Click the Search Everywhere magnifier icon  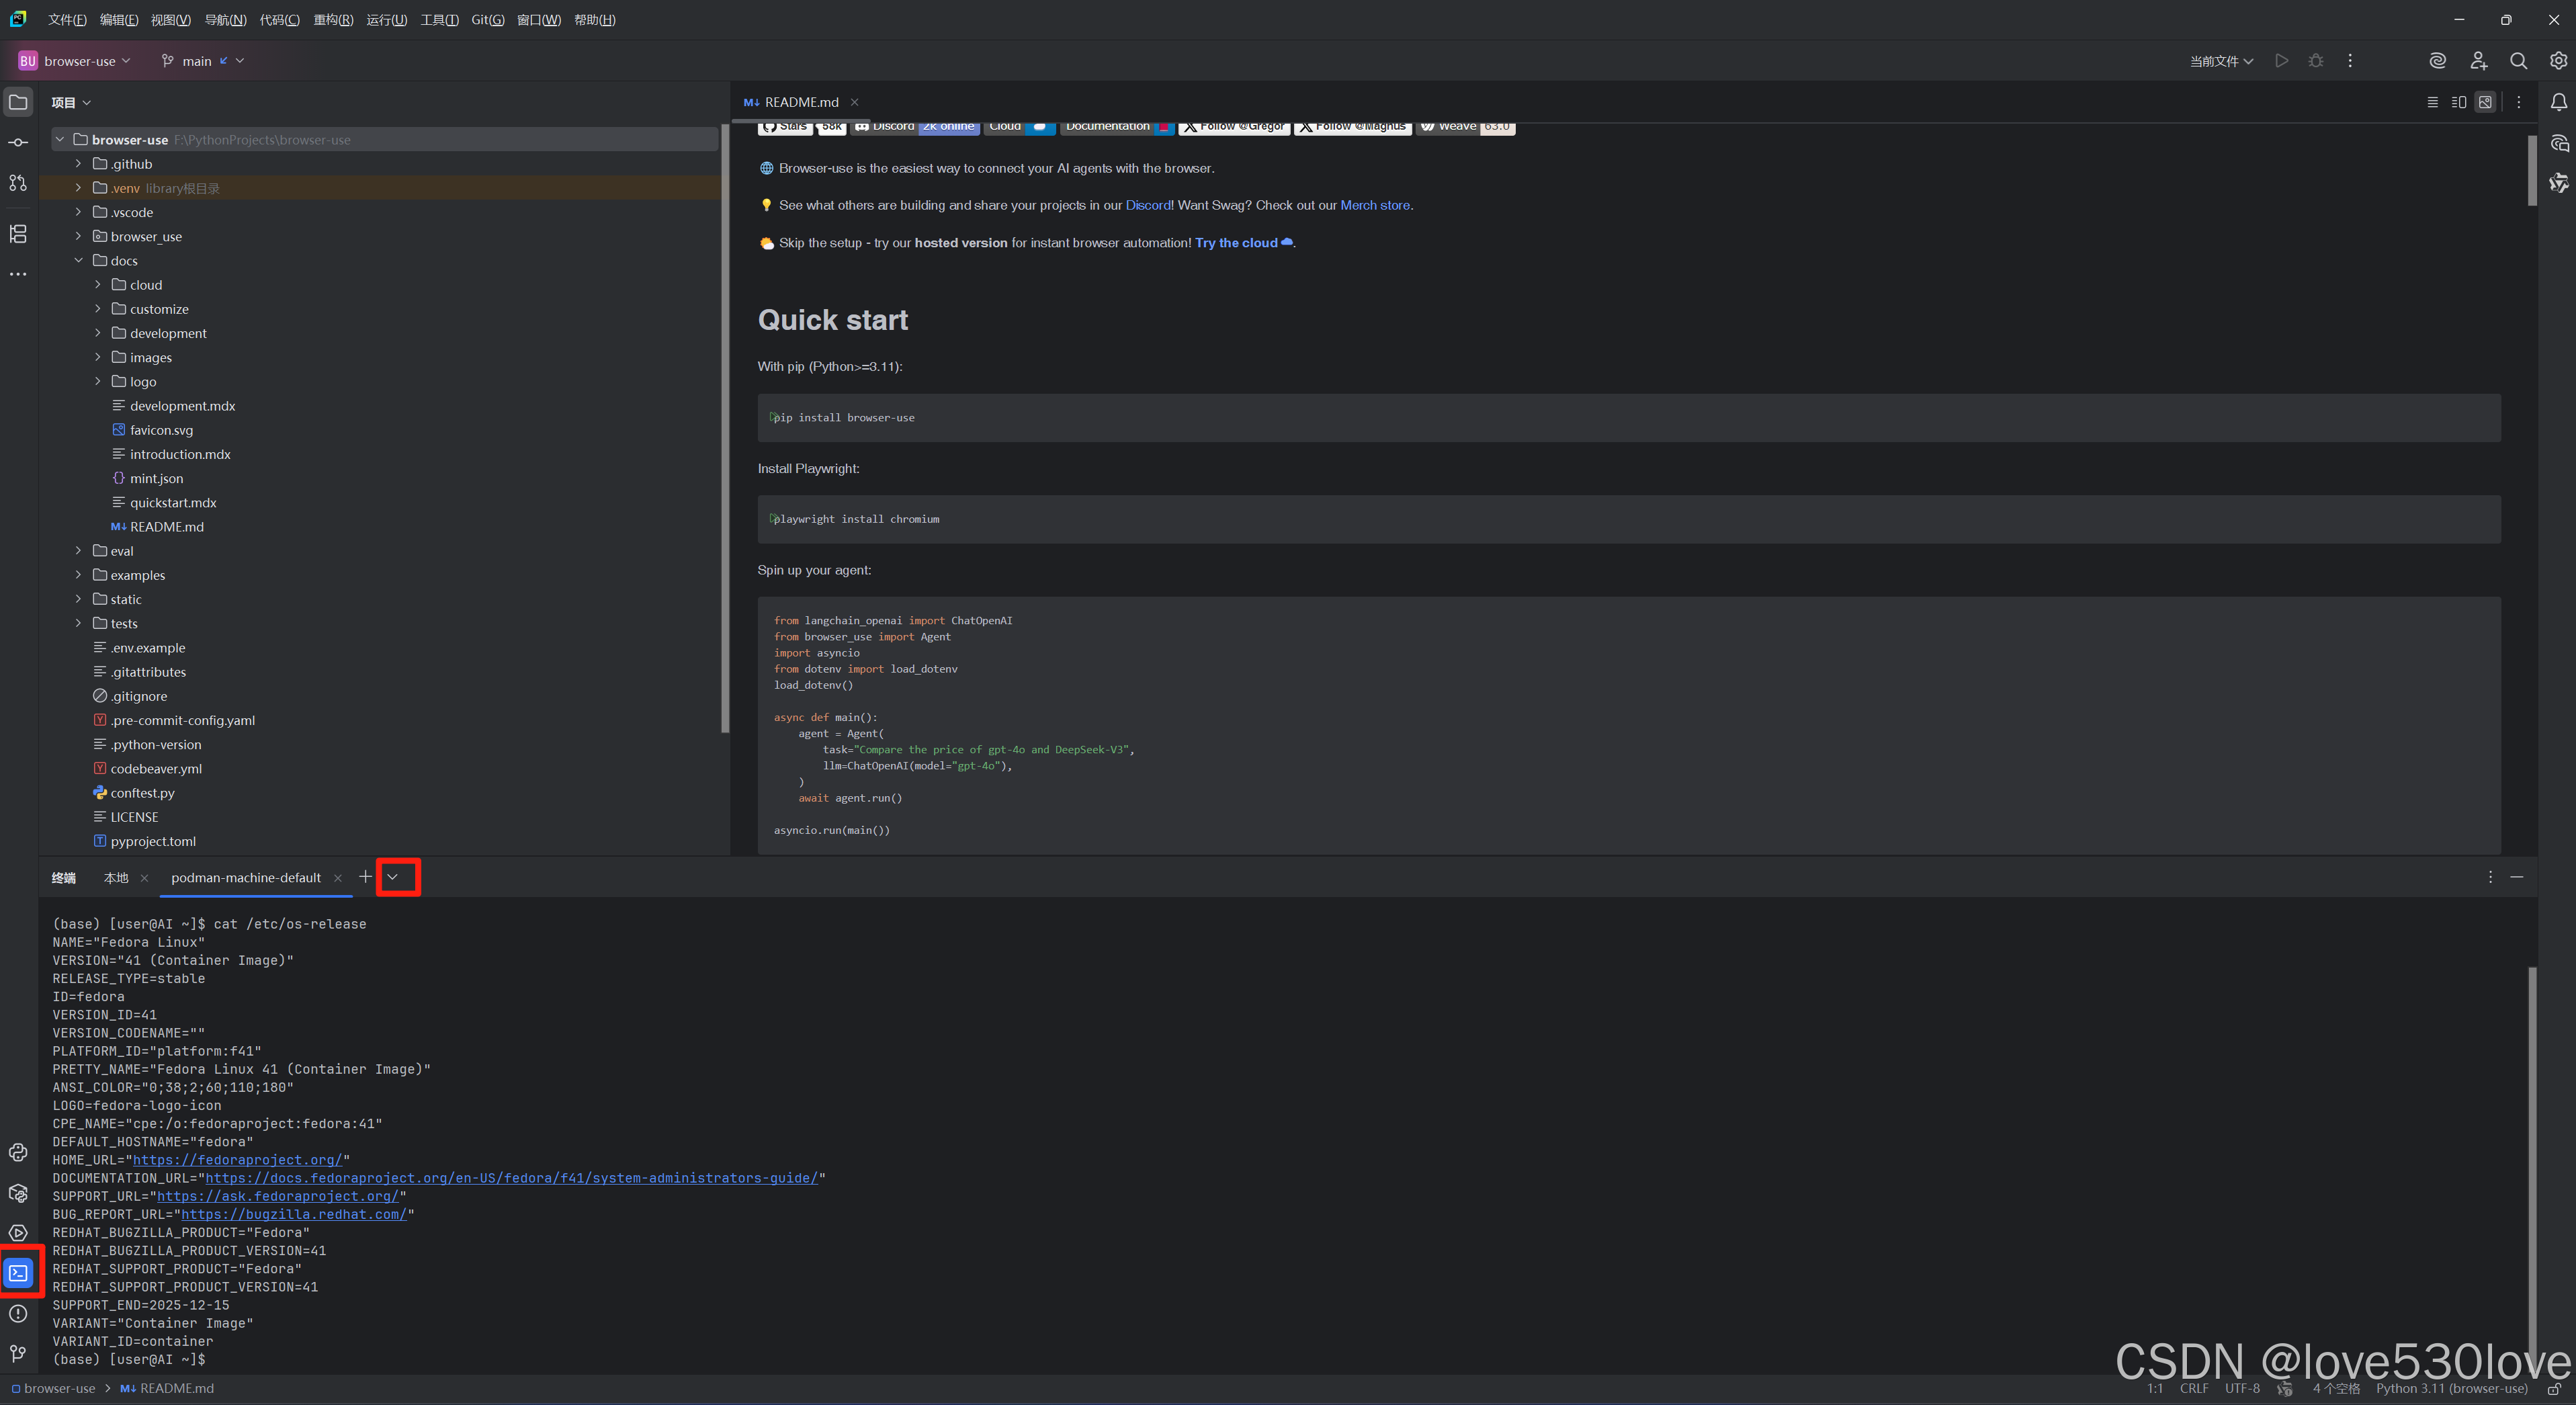click(2518, 61)
